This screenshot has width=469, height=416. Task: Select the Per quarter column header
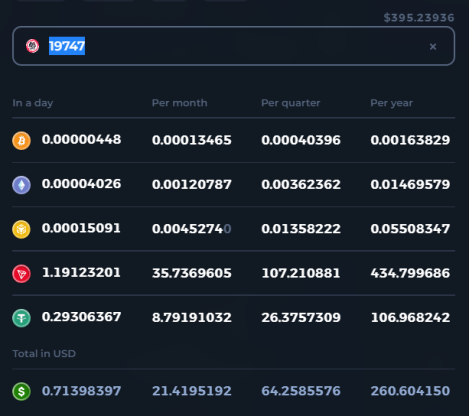point(290,103)
